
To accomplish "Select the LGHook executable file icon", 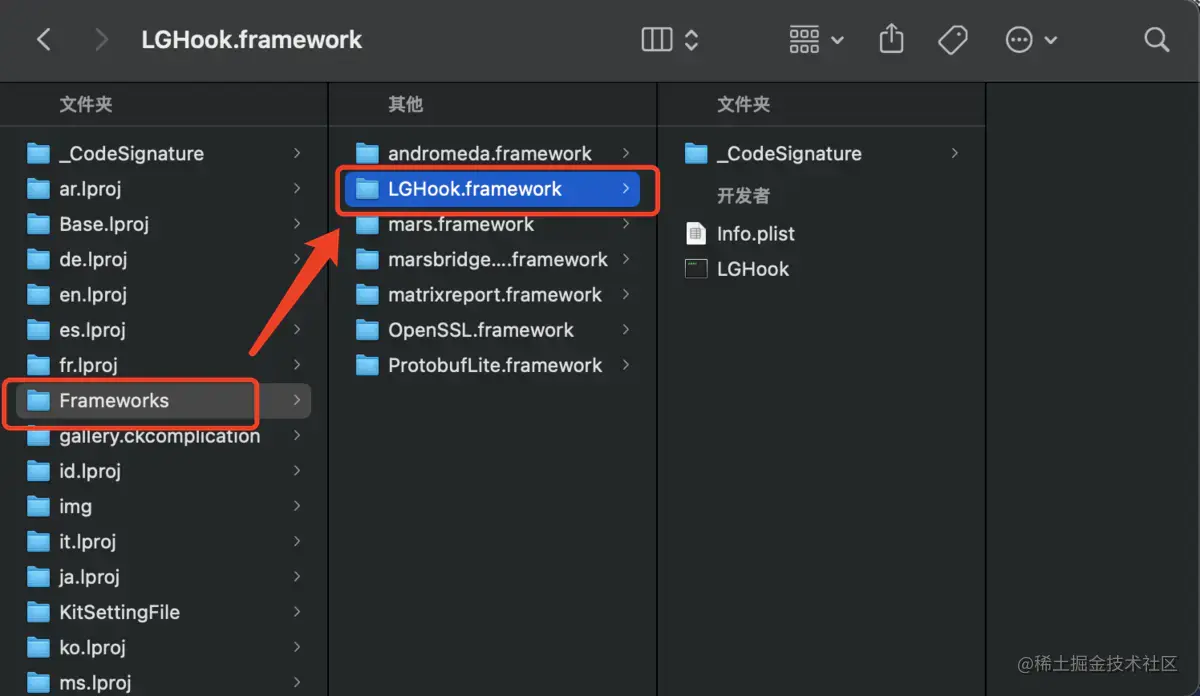I will pos(696,269).
